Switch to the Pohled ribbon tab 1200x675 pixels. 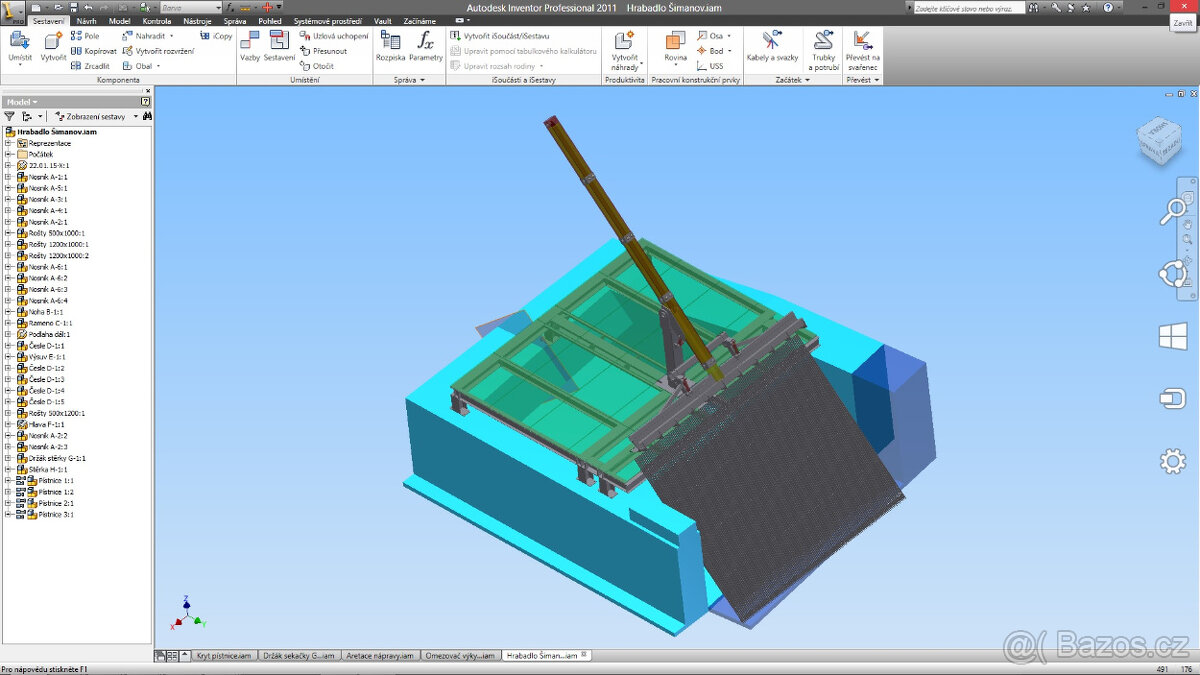[270, 20]
